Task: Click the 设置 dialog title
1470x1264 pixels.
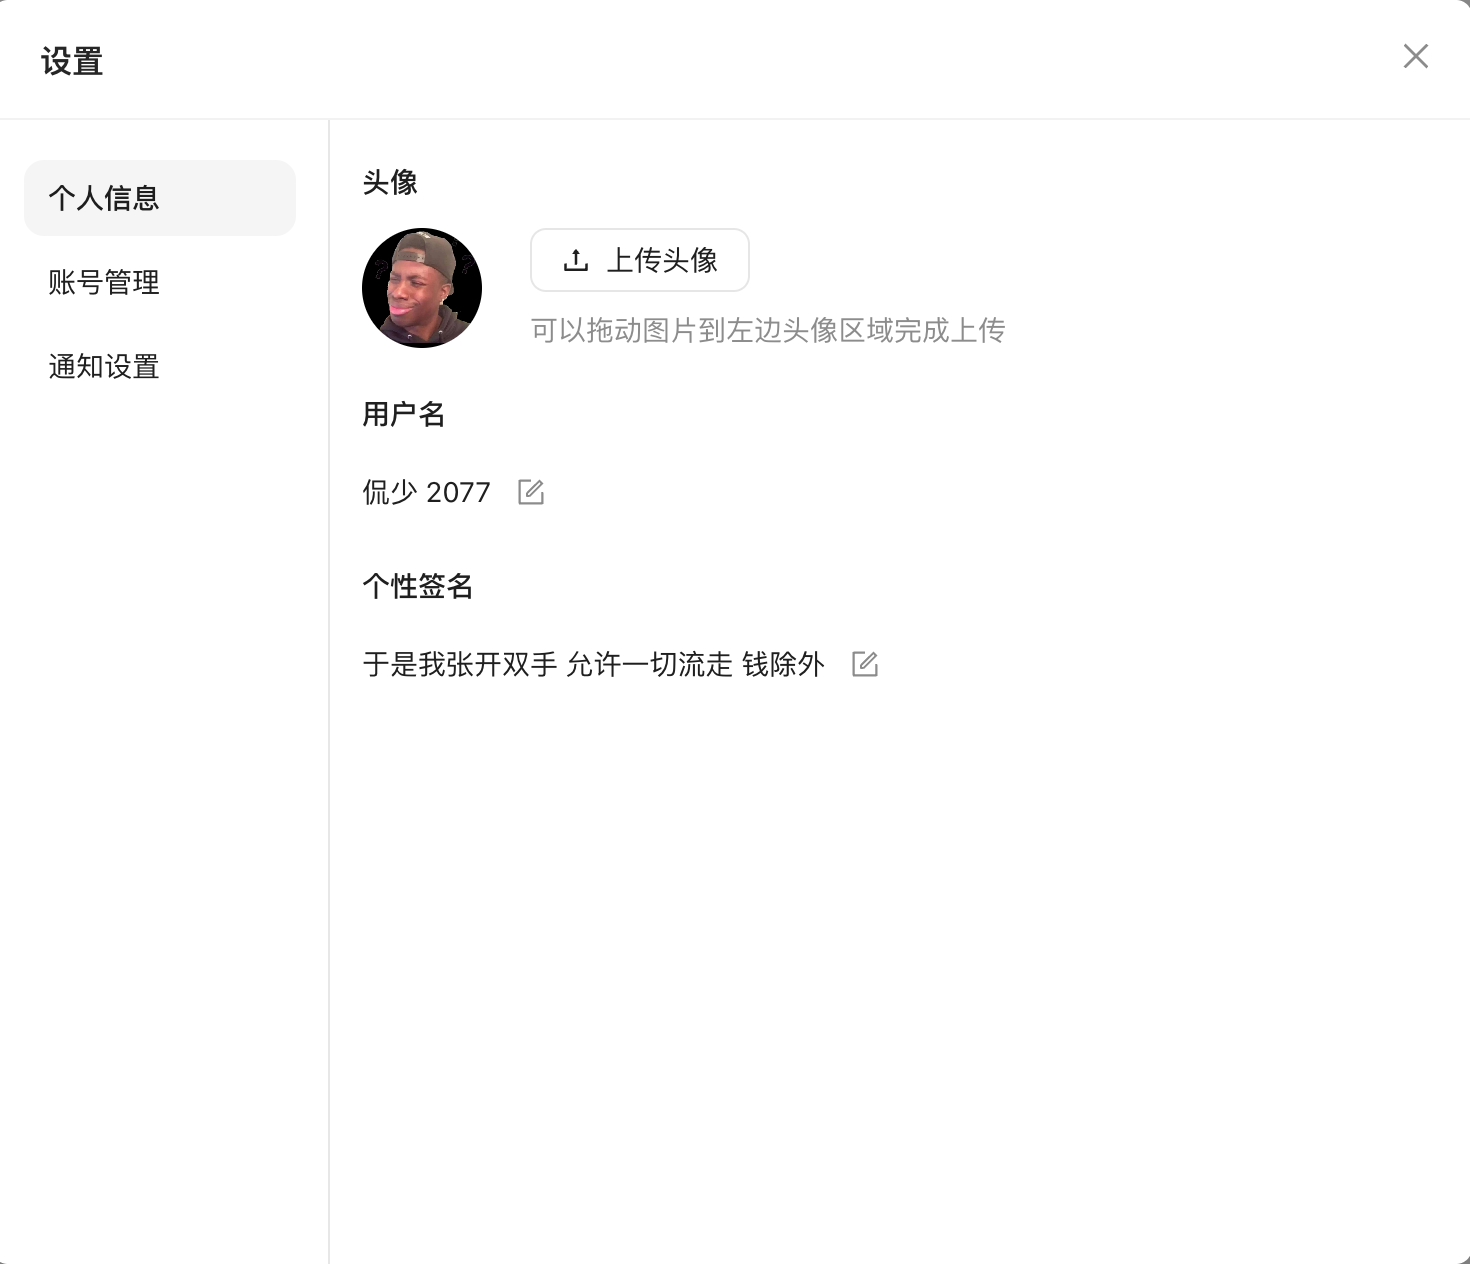Action: point(72,61)
